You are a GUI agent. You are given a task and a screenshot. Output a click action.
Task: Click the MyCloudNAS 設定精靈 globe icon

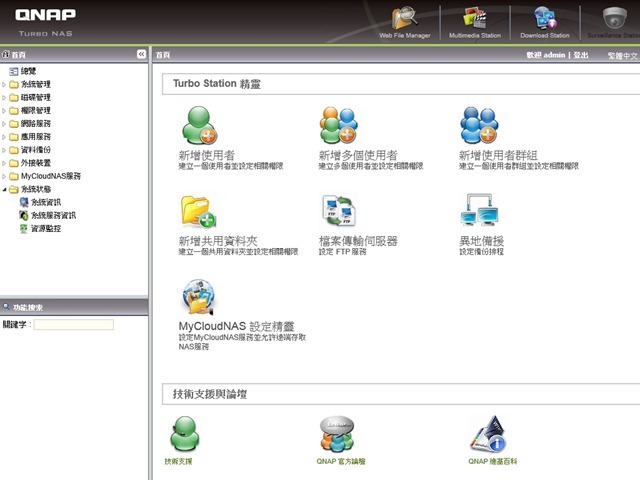199,297
